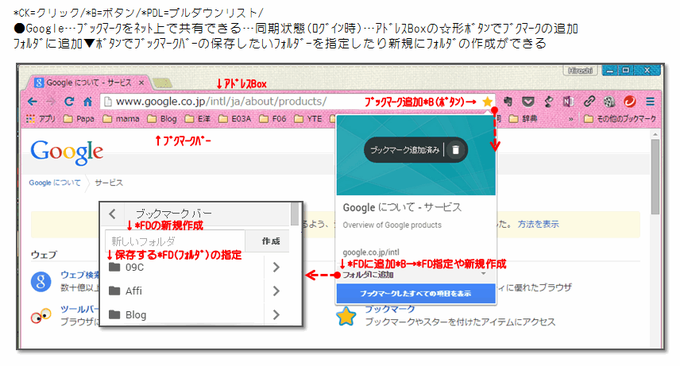Open the フォルダに追加 dropdown
Viewport: 680px width, 366px height.
pyautogui.click(x=416, y=274)
